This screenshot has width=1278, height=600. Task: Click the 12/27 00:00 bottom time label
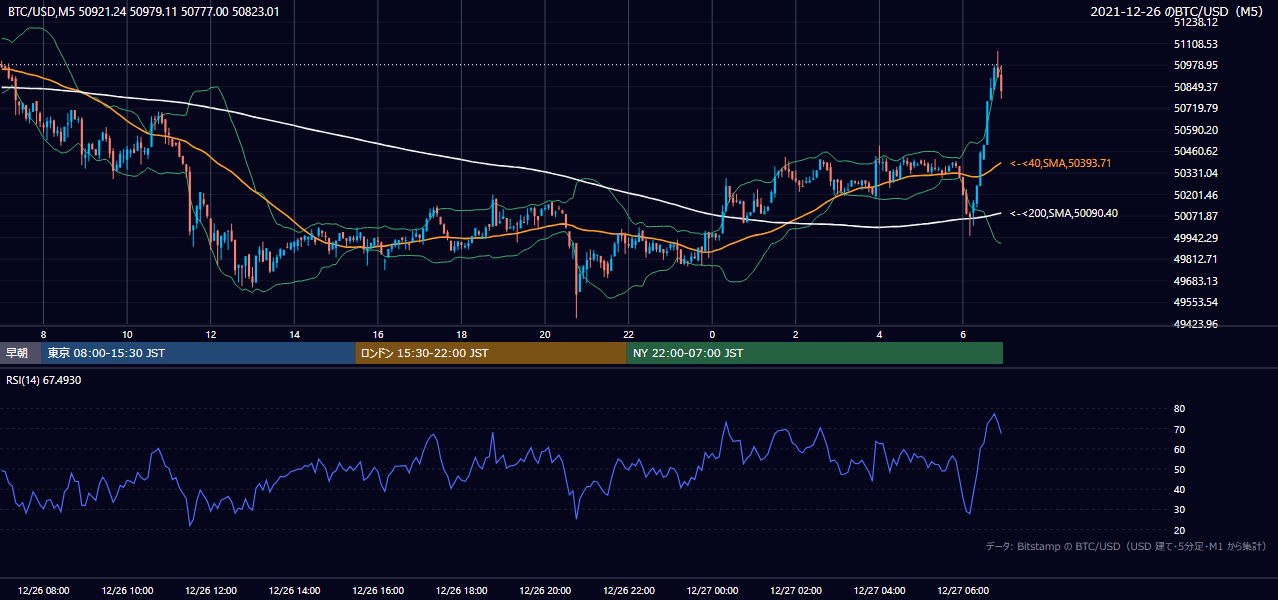pos(712,591)
